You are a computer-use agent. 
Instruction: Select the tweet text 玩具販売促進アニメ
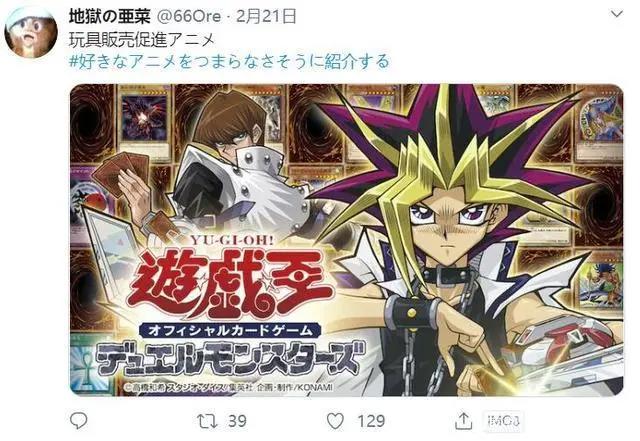click(x=142, y=40)
